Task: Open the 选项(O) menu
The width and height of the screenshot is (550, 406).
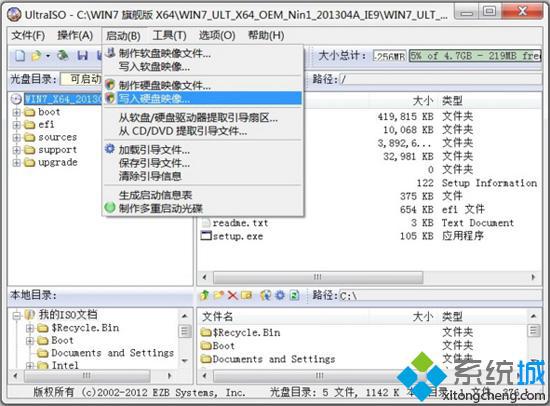Action: coord(217,35)
